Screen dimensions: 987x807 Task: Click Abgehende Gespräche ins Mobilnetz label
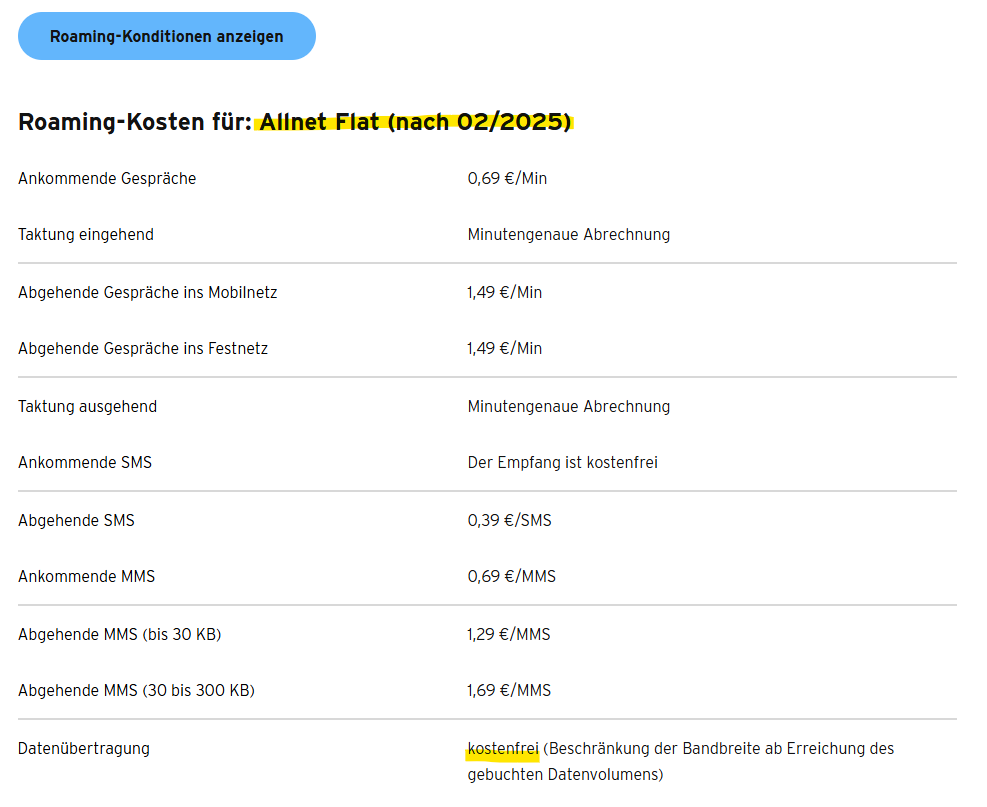point(147,293)
